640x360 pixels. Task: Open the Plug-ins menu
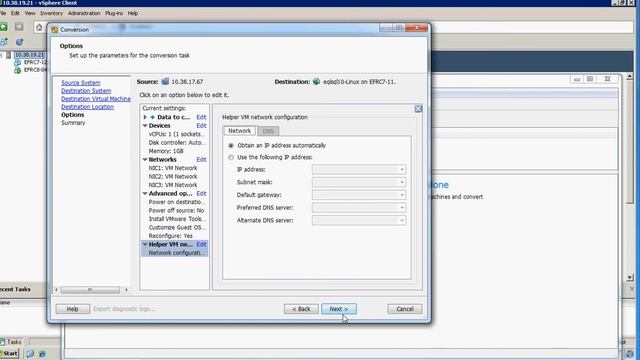pos(114,13)
